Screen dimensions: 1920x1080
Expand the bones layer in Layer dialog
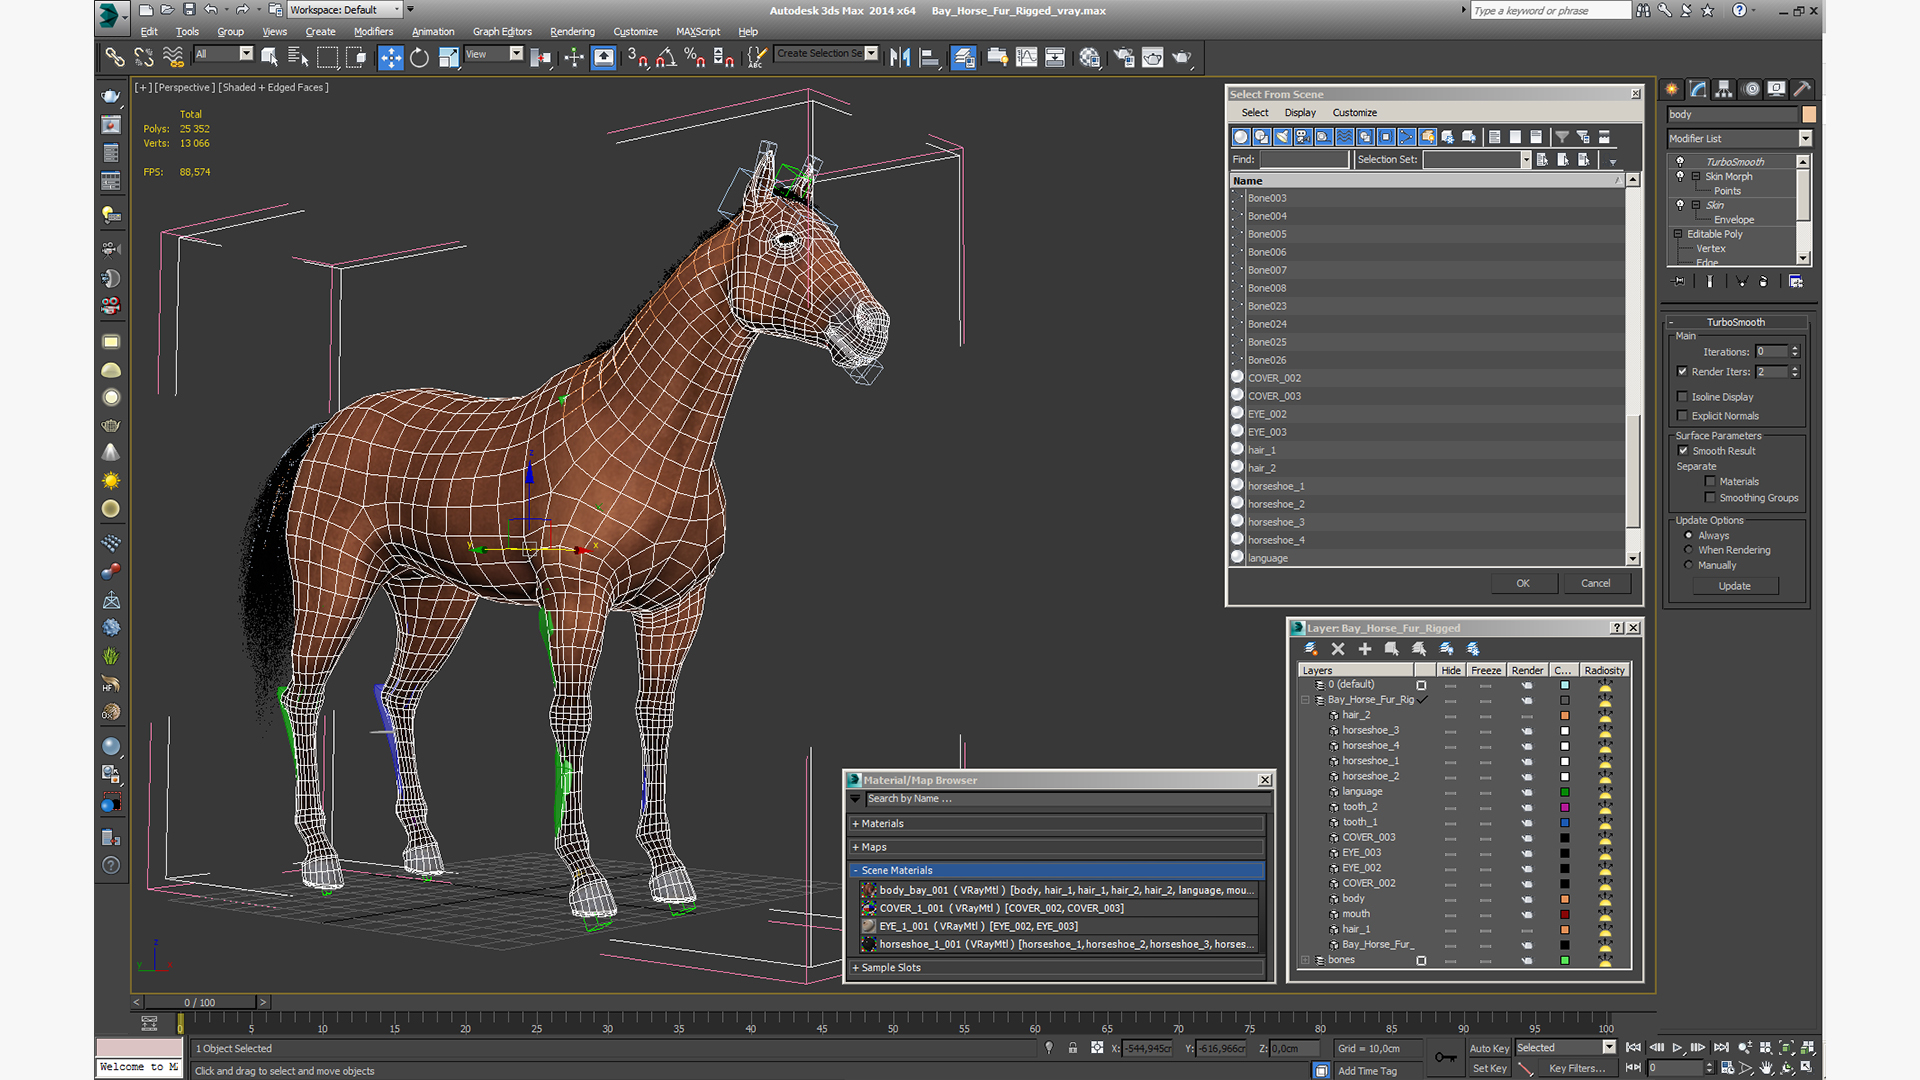[x=1305, y=960]
